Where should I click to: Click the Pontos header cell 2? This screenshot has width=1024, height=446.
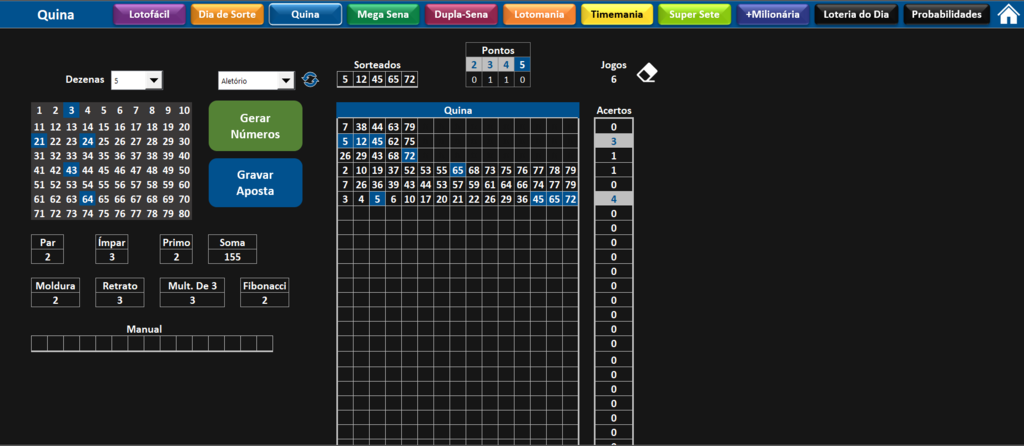tap(474, 65)
